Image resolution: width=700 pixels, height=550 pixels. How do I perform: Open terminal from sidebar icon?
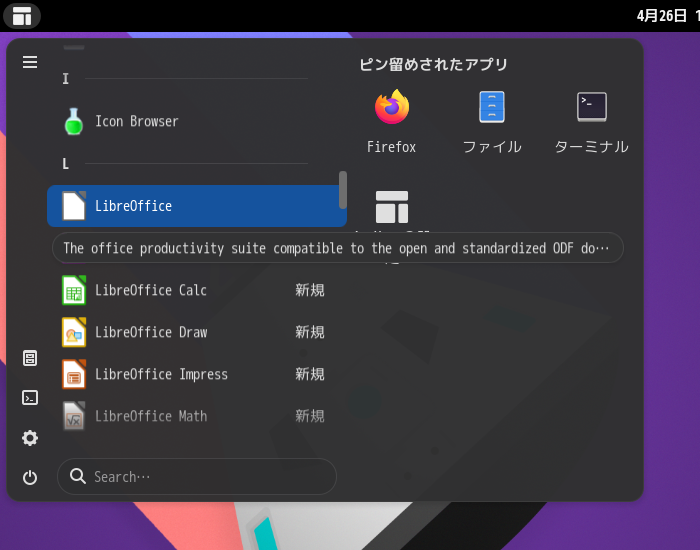pos(30,398)
